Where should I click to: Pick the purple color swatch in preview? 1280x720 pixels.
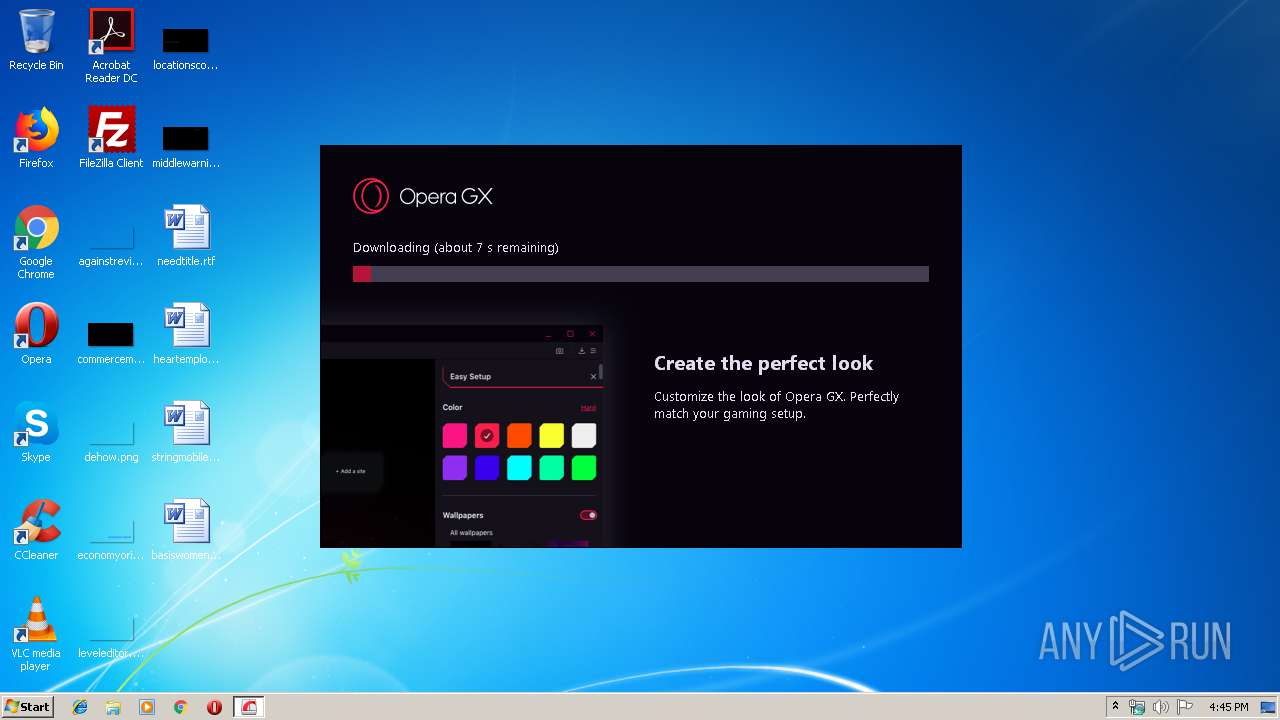click(x=455, y=468)
